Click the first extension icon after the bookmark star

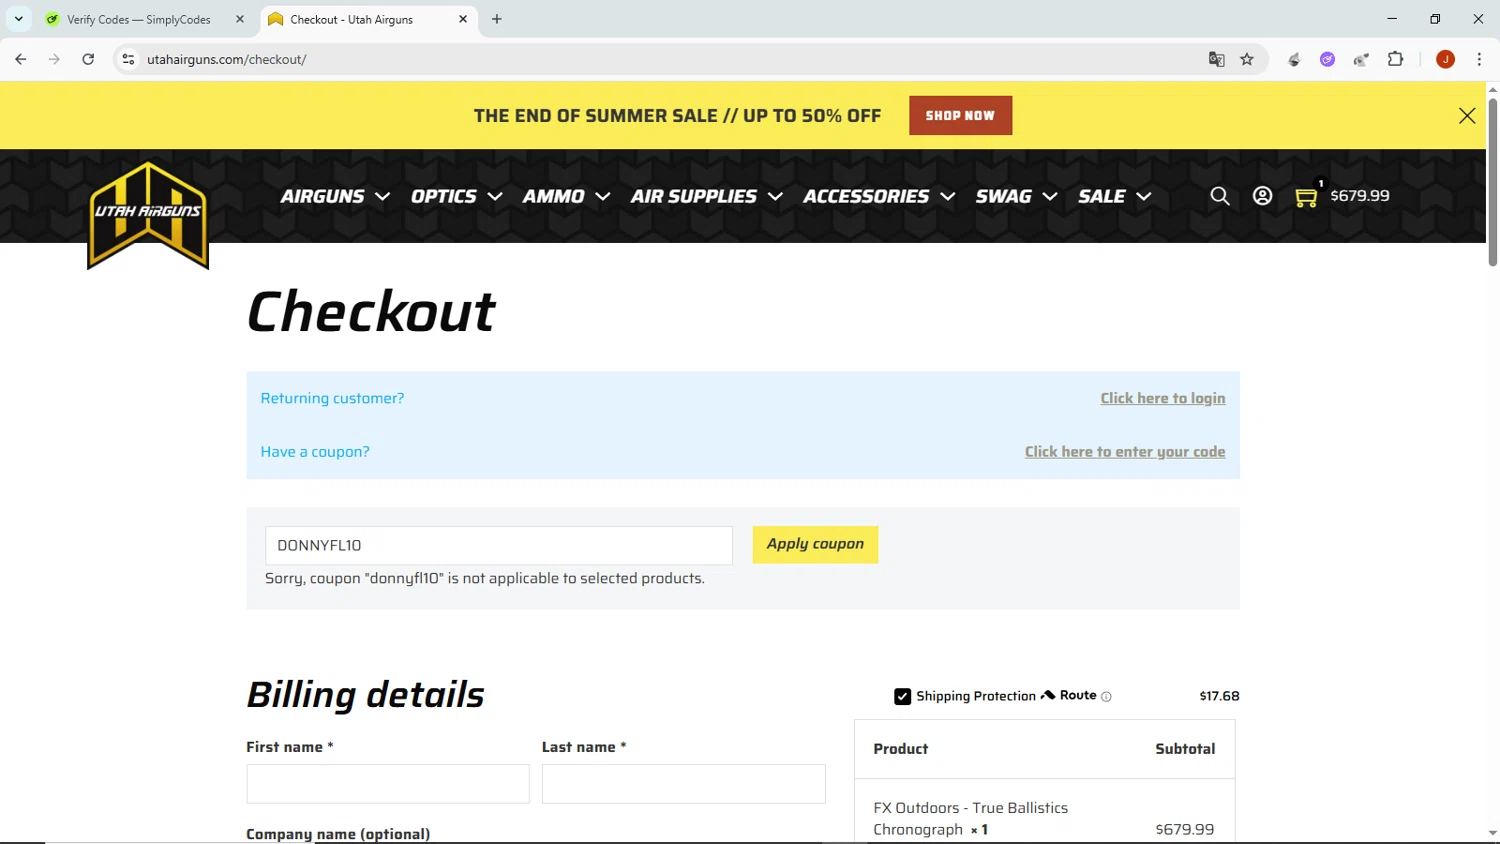[1294, 59]
